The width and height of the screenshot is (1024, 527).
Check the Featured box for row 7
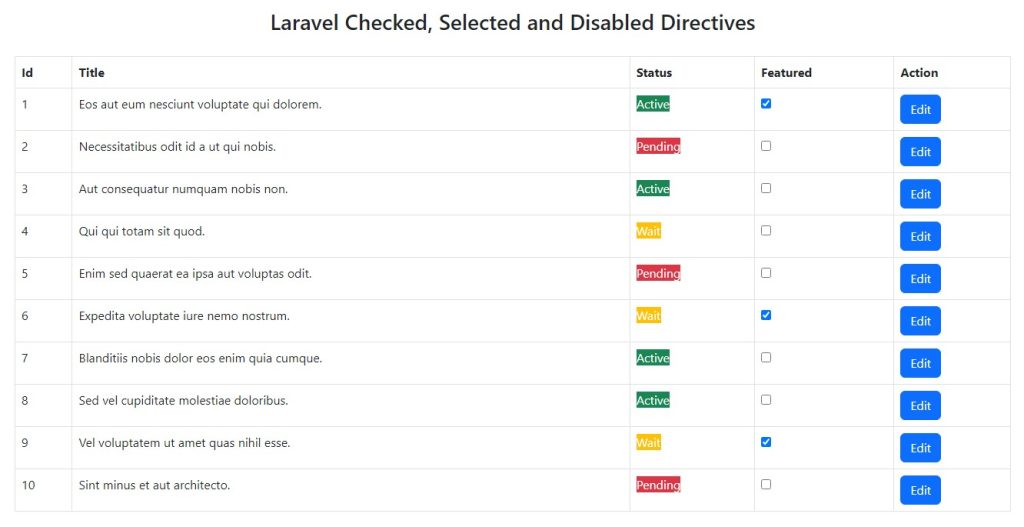[x=766, y=357]
